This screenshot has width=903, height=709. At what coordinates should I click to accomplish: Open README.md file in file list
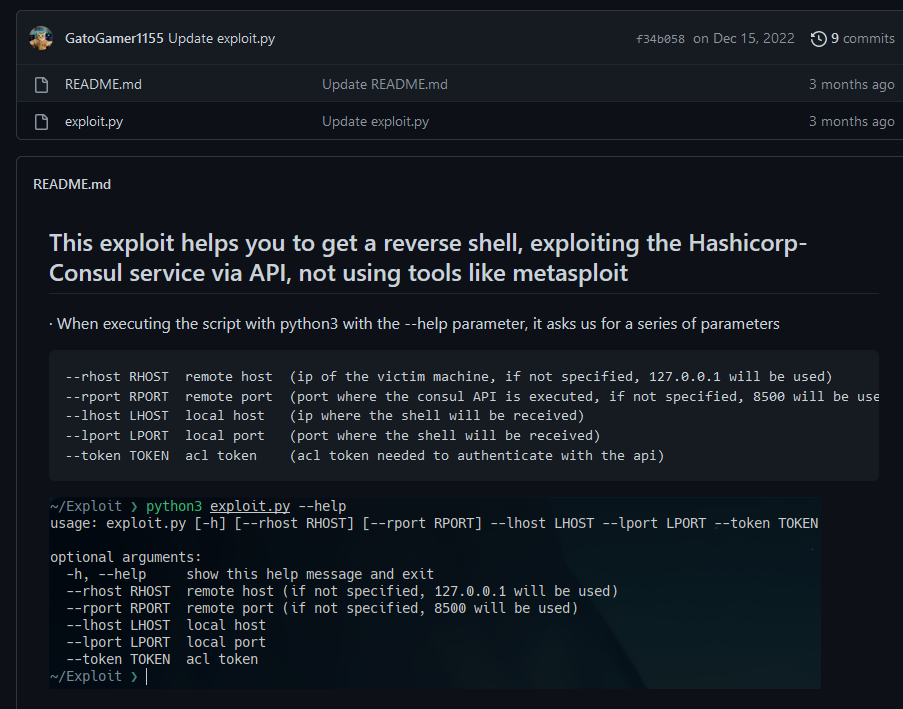click(x=103, y=85)
